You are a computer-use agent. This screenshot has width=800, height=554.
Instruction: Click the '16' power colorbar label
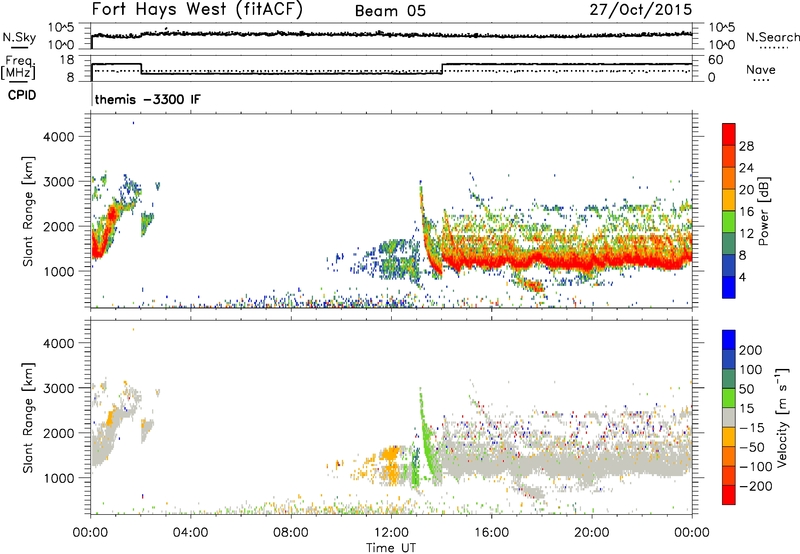pos(746,212)
